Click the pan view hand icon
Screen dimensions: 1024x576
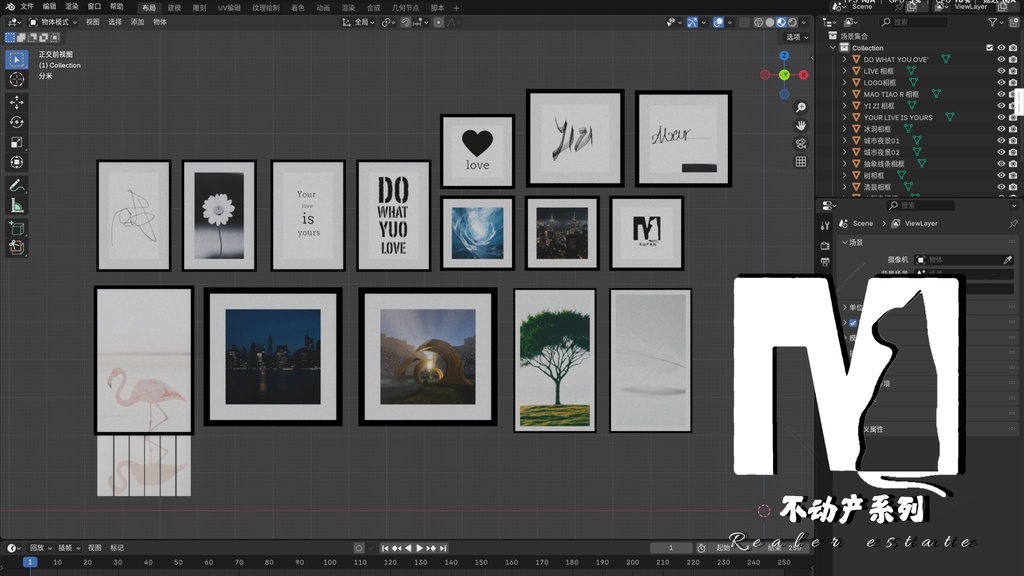pos(801,125)
